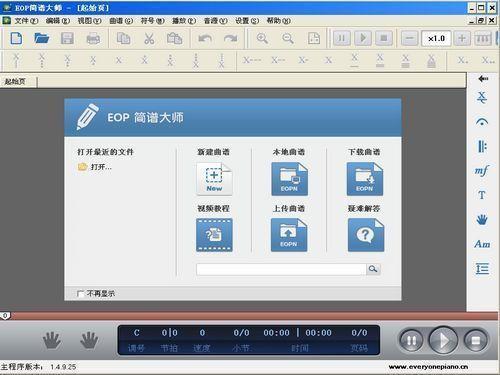Click the page layout toolbar icon
Viewport: 500px width, 375px height.
(x=314, y=38)
